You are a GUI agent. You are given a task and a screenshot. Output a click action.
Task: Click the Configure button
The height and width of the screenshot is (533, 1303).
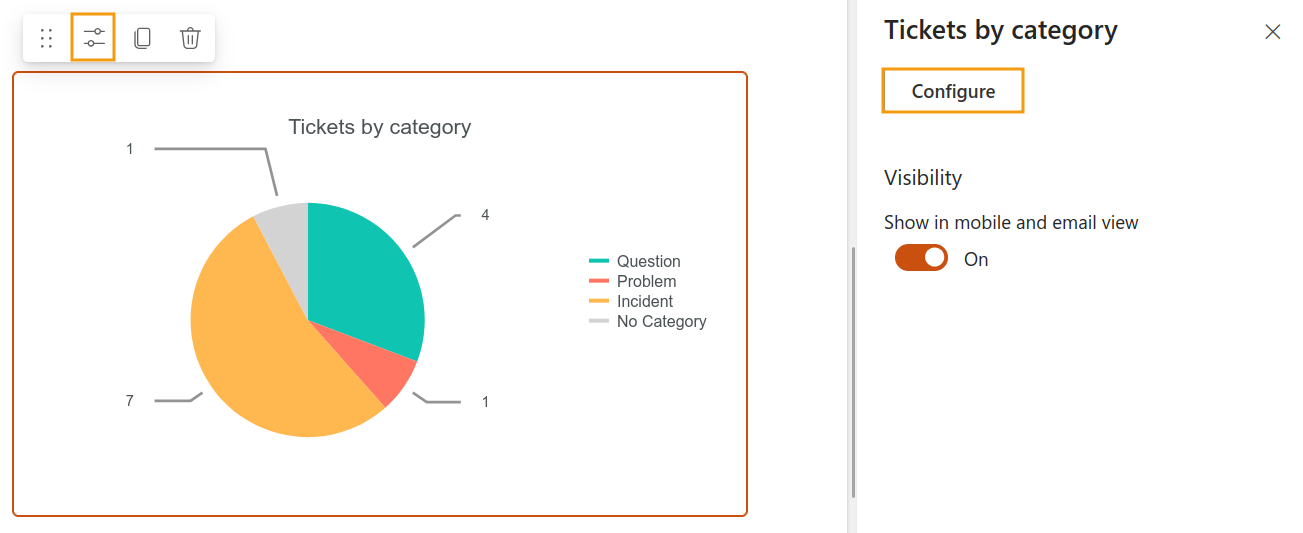click(953, 91)
